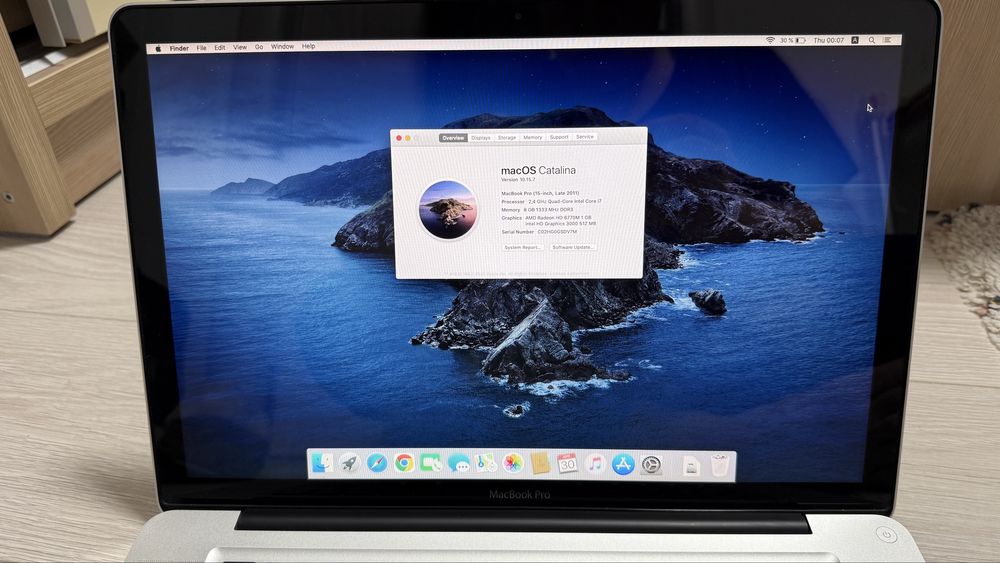Switch to the Memory tab
1000x563 pixels.
533,137
